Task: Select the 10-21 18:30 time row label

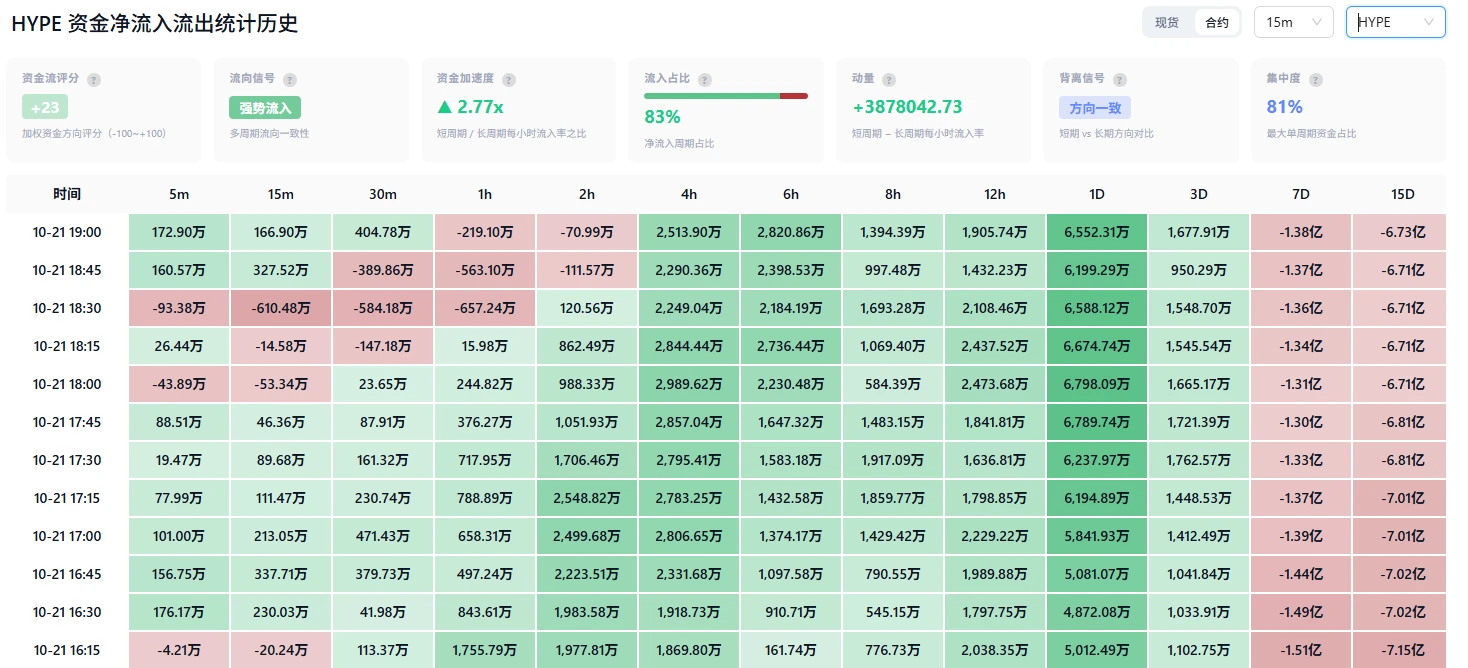Action: [67, 308]
